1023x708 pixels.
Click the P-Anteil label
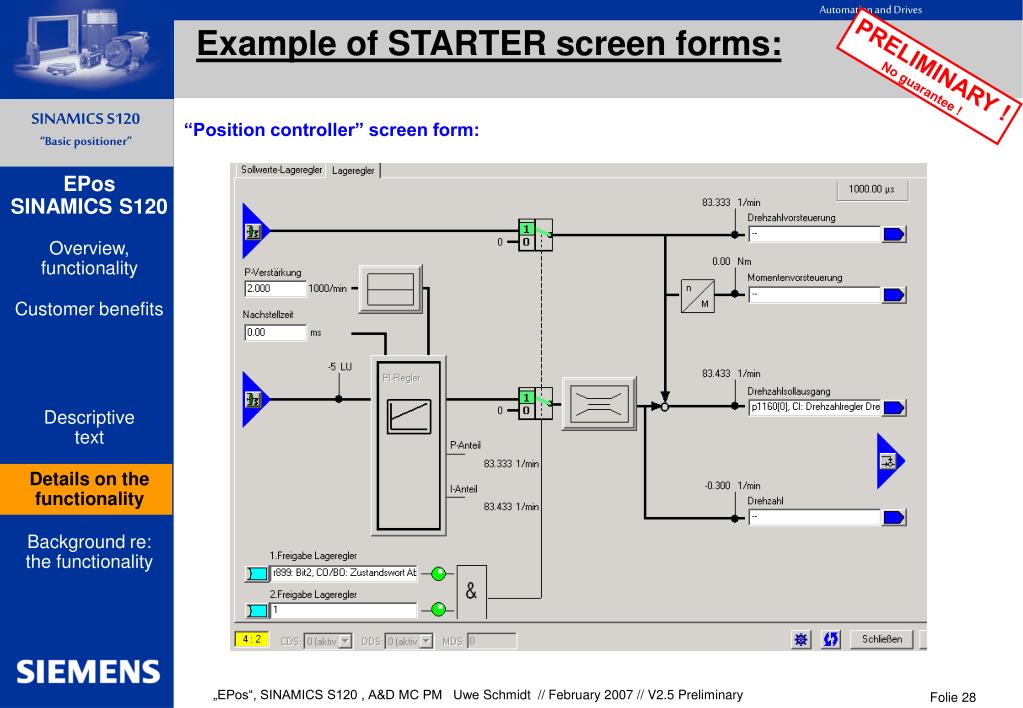(465, 446)
